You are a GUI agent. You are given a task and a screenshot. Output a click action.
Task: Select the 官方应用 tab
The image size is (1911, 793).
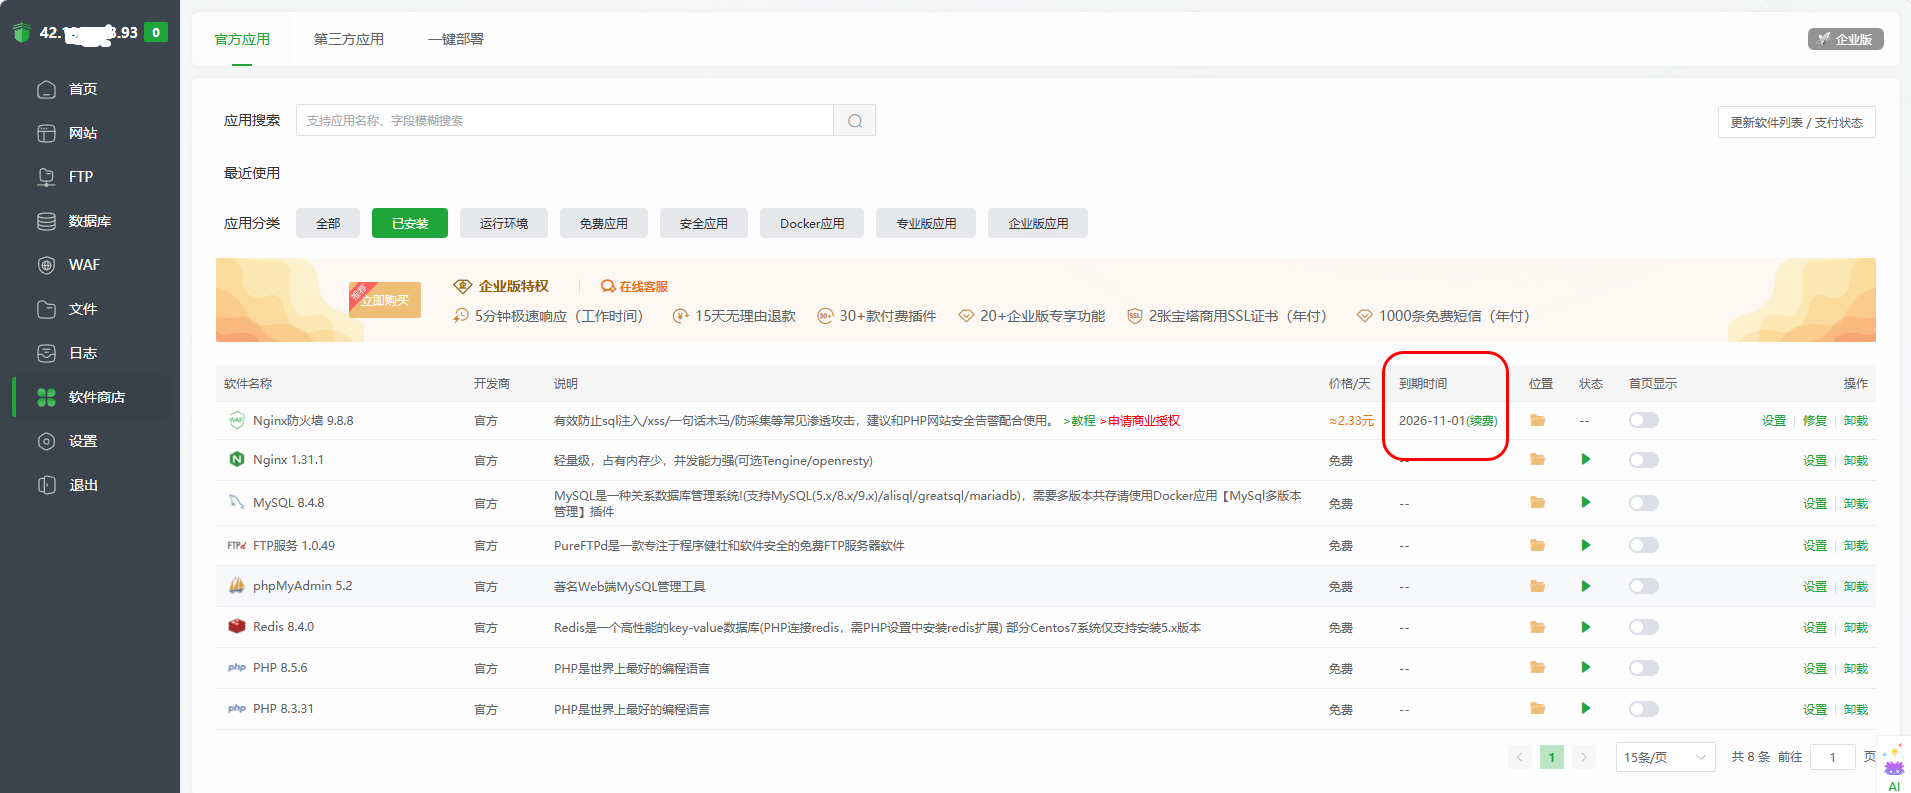pos(242,39)
